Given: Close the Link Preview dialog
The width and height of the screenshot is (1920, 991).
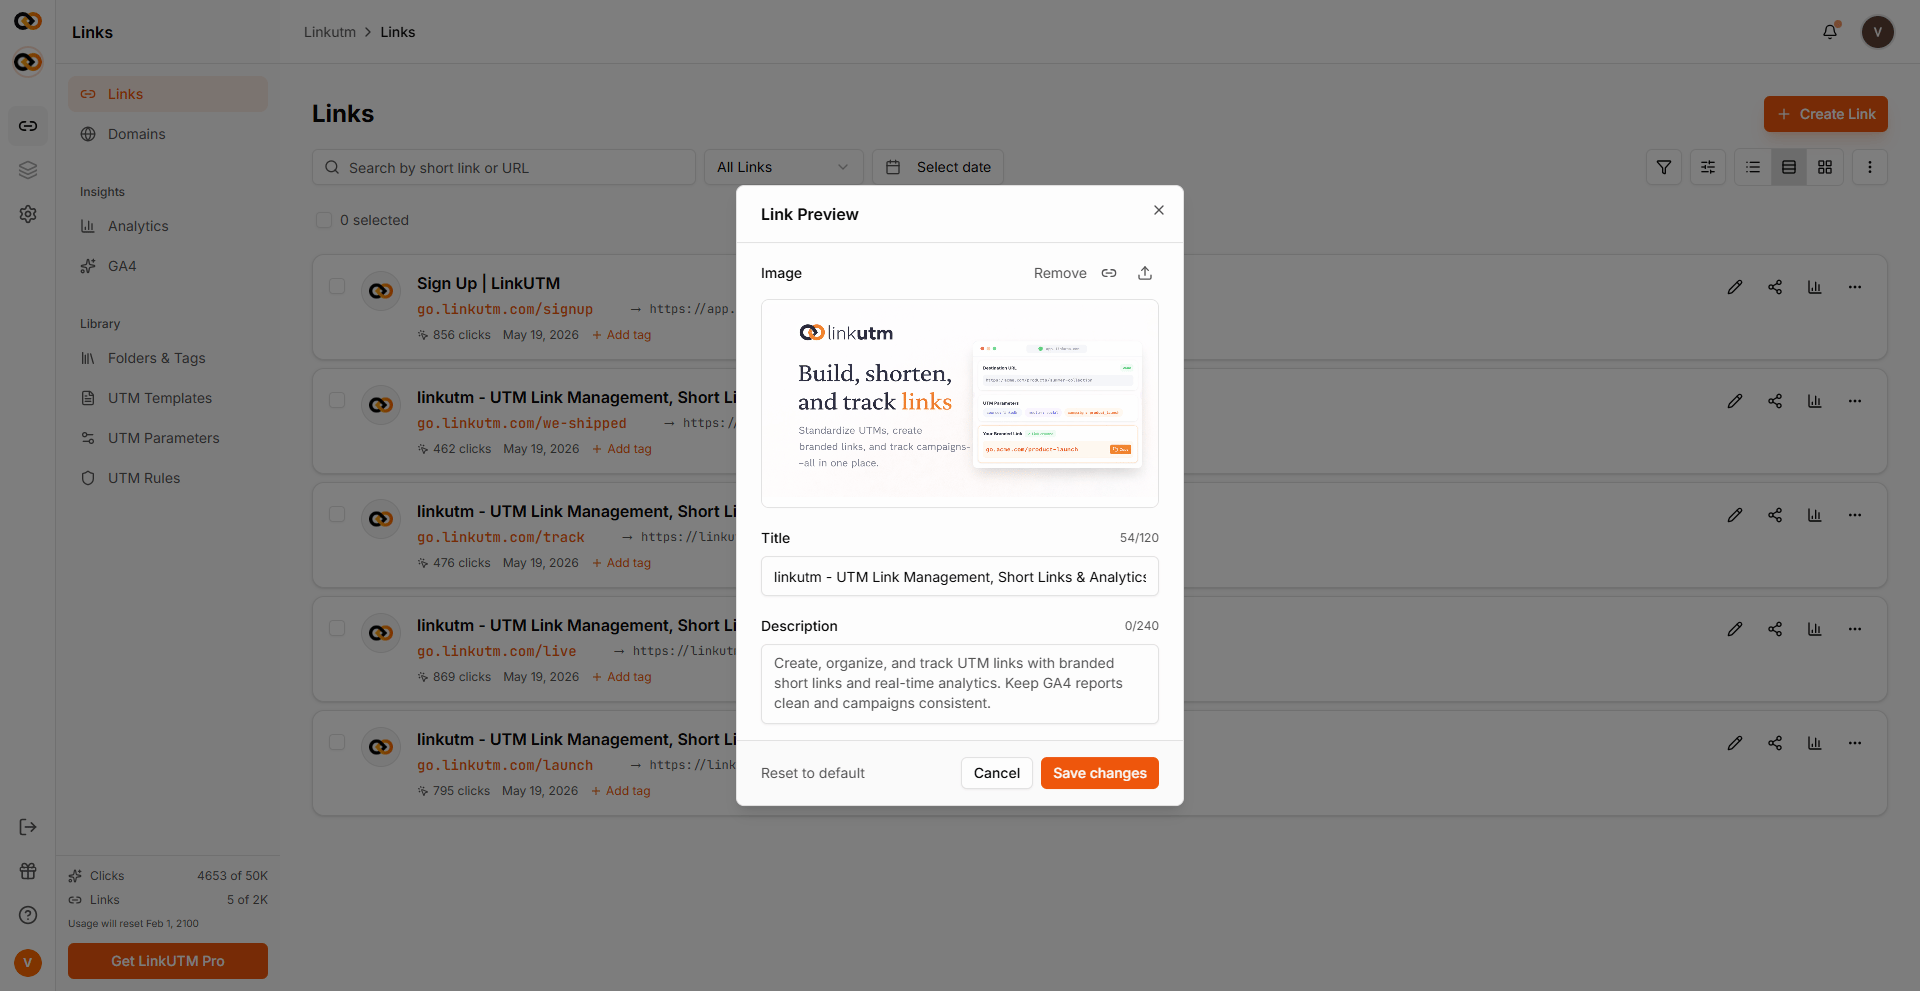Looking at the screenshot, I should [x=1158, y=210].
